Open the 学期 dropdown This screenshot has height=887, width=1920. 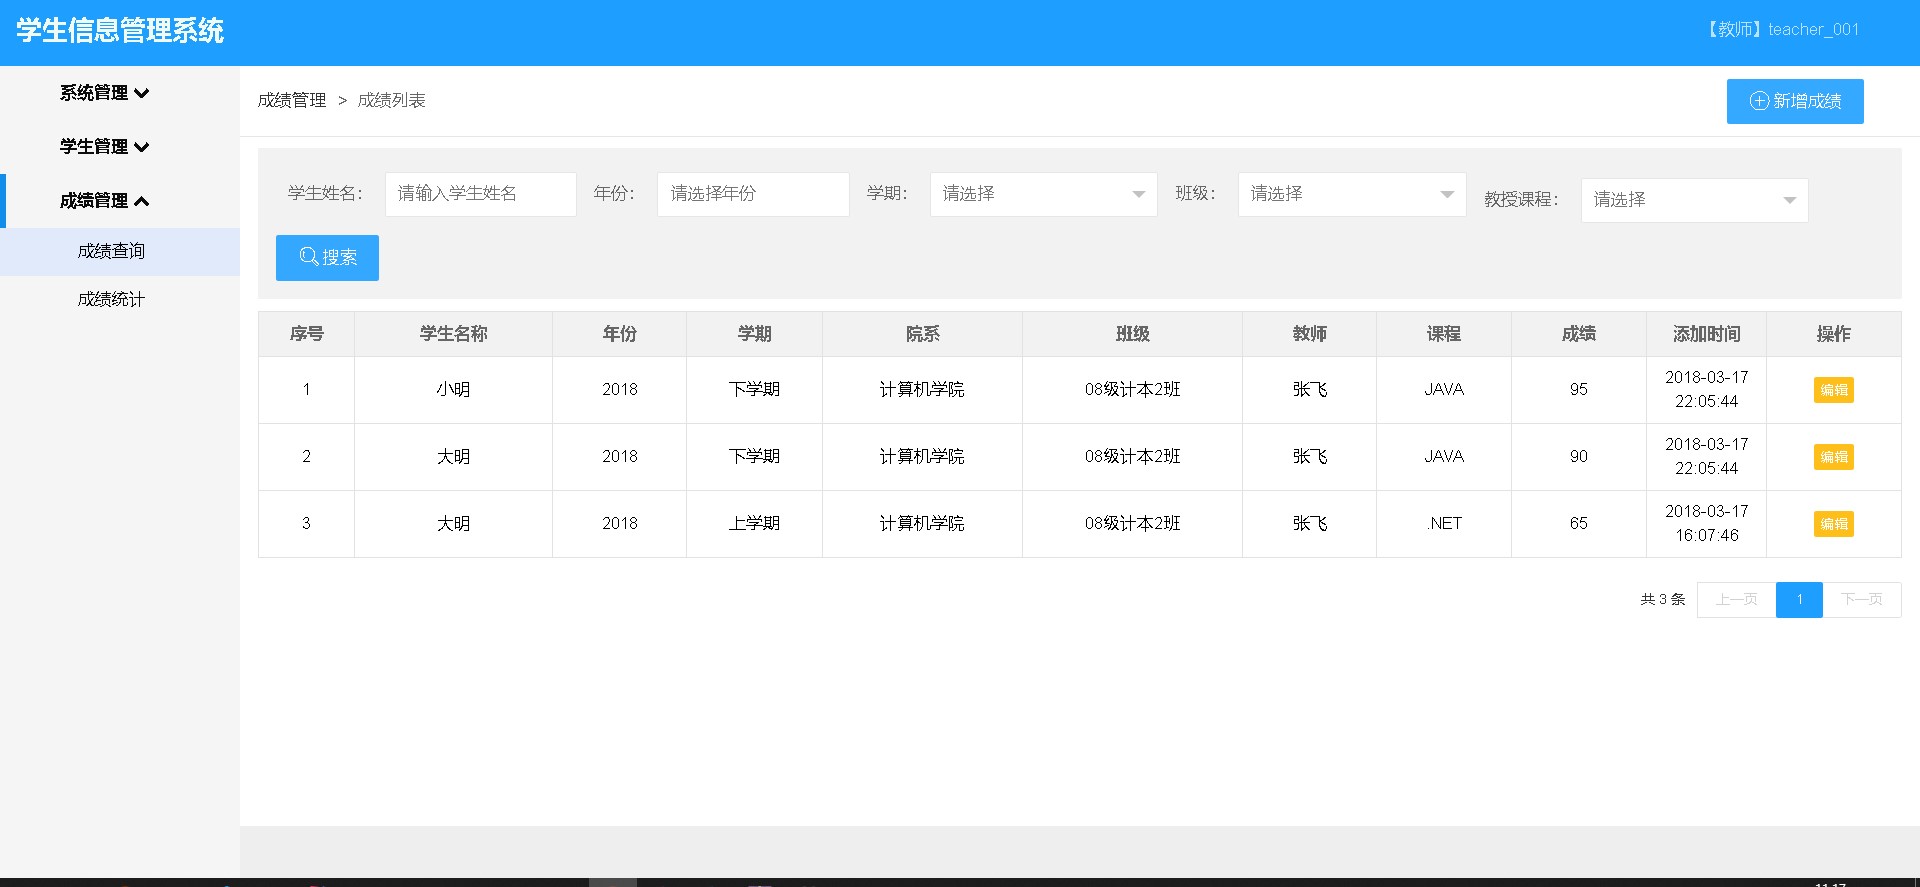1043,194
